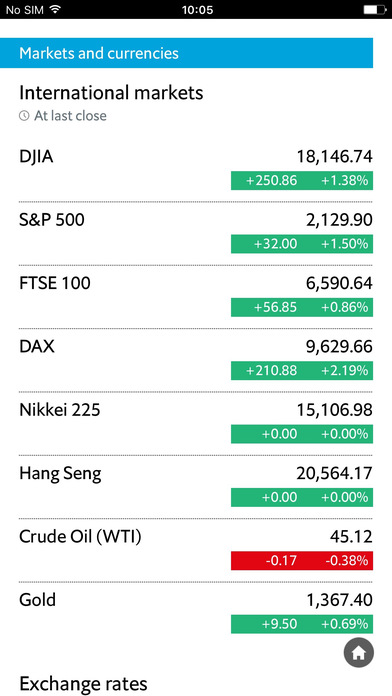Open the DAX index entry
The height and width of the screenshot is (696, 392).
[x=196, y=360]
